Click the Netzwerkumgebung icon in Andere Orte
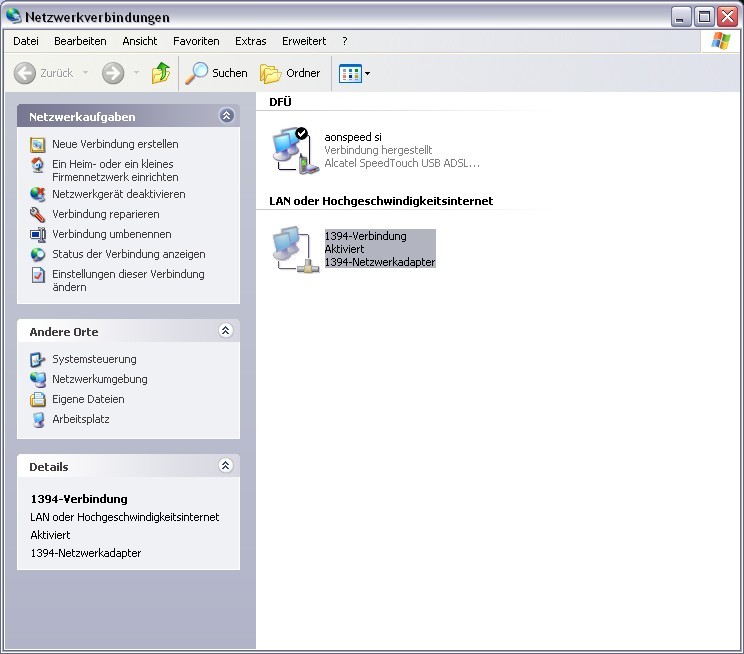This screenshot has width=744, height=654. [x=37, y=379]
